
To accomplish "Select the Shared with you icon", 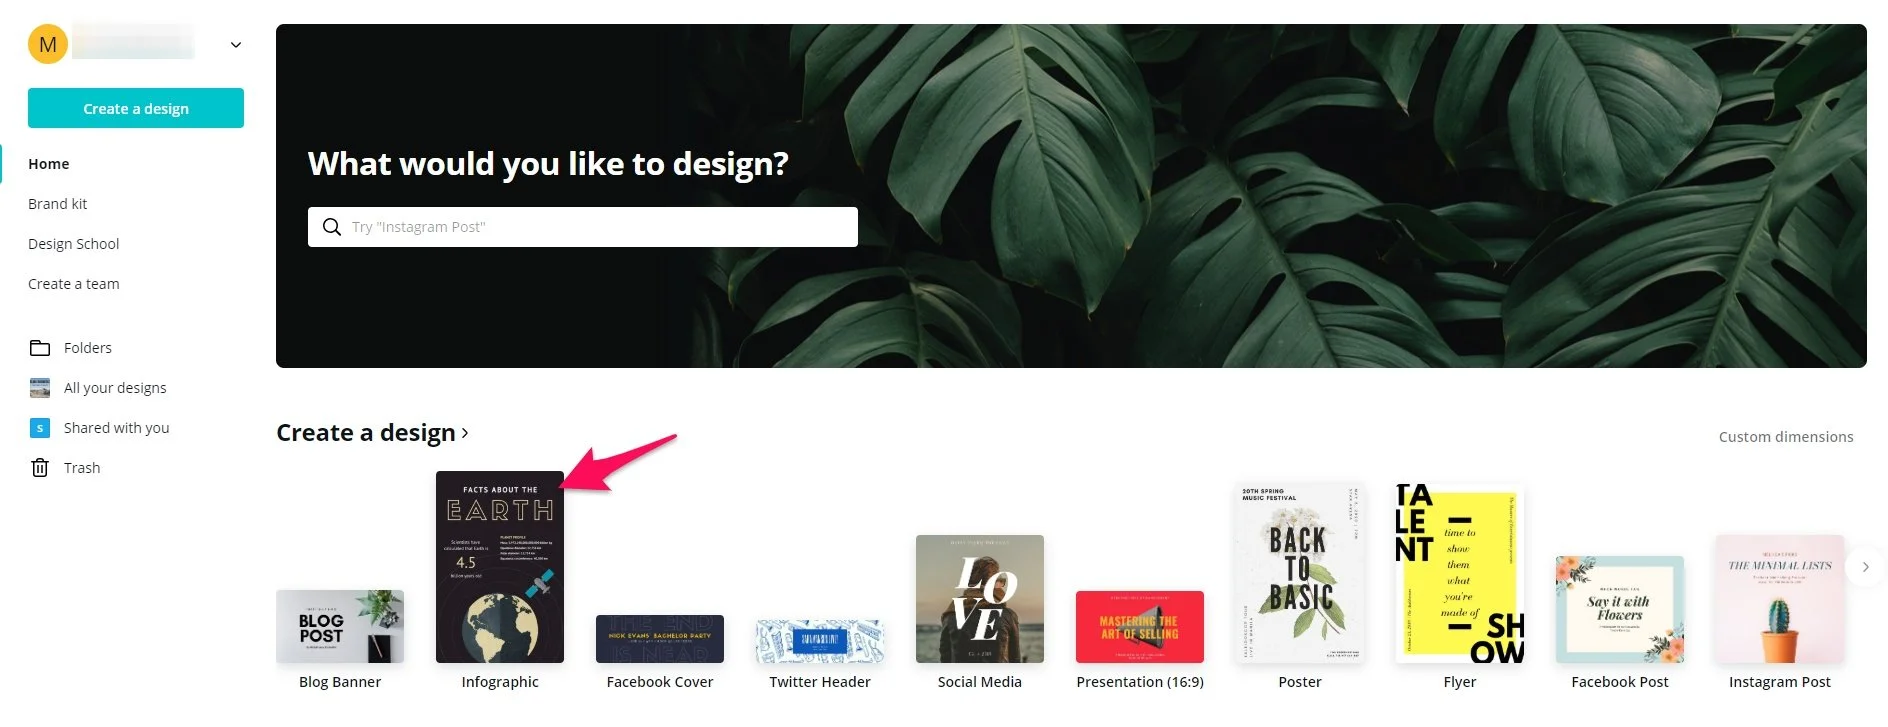I will (40, 428).
